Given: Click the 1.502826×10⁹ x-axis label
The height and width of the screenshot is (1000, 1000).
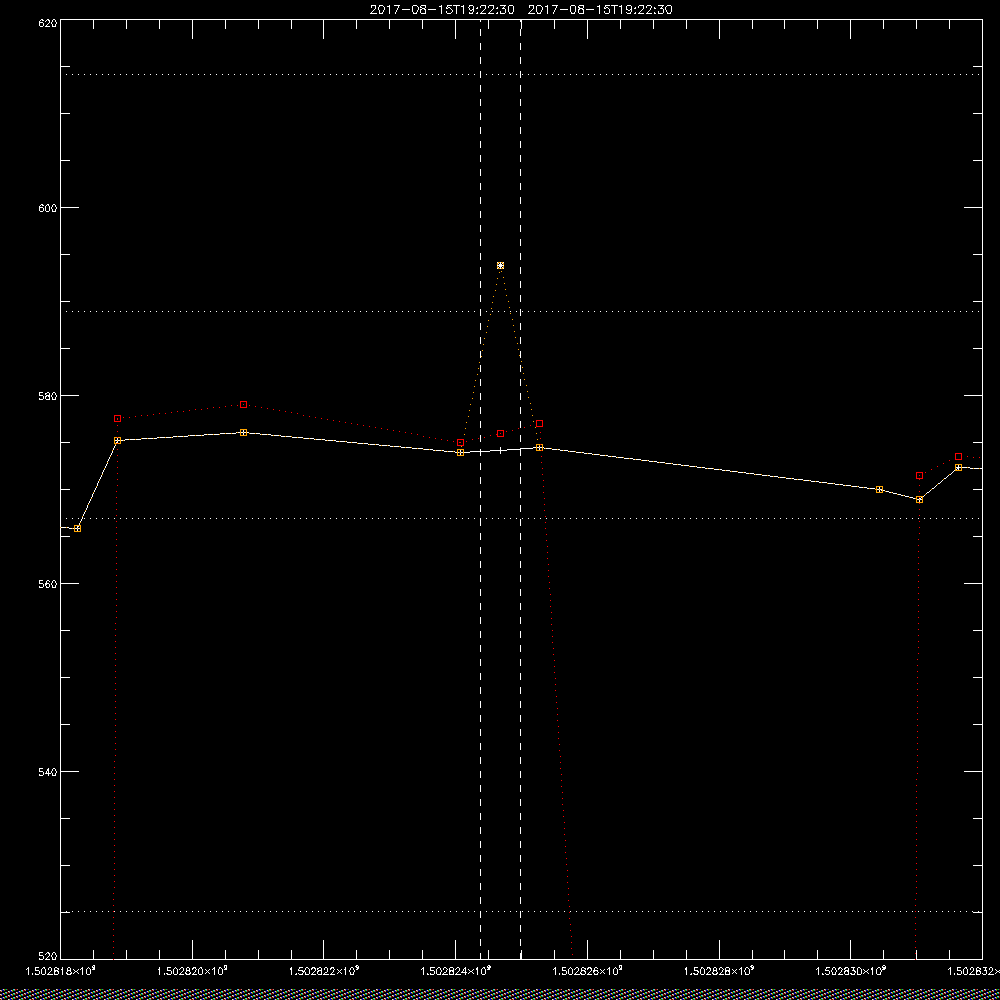Looking at the screenshot, I should pyautogui.click(x=587, y=971).
